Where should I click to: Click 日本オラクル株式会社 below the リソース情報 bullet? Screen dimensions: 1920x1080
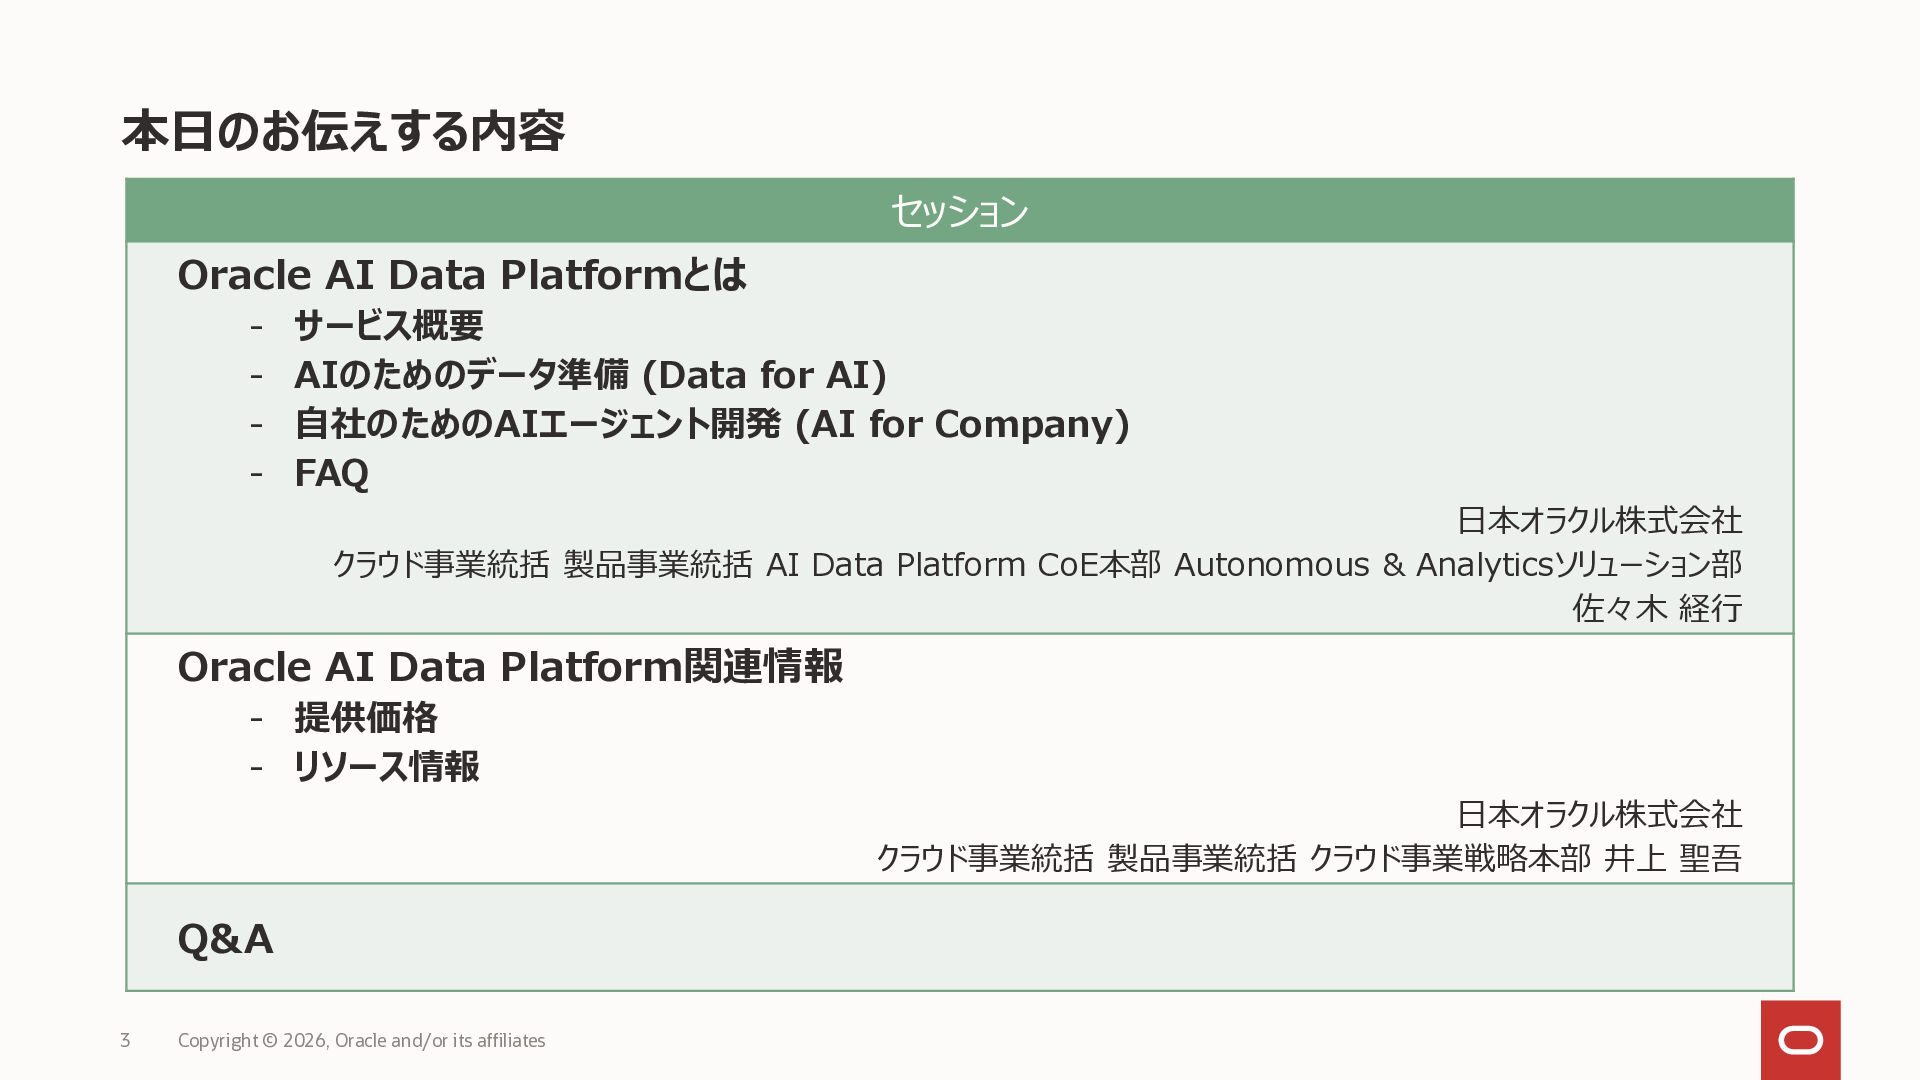pyautogui.click(x=1598, y=814)
